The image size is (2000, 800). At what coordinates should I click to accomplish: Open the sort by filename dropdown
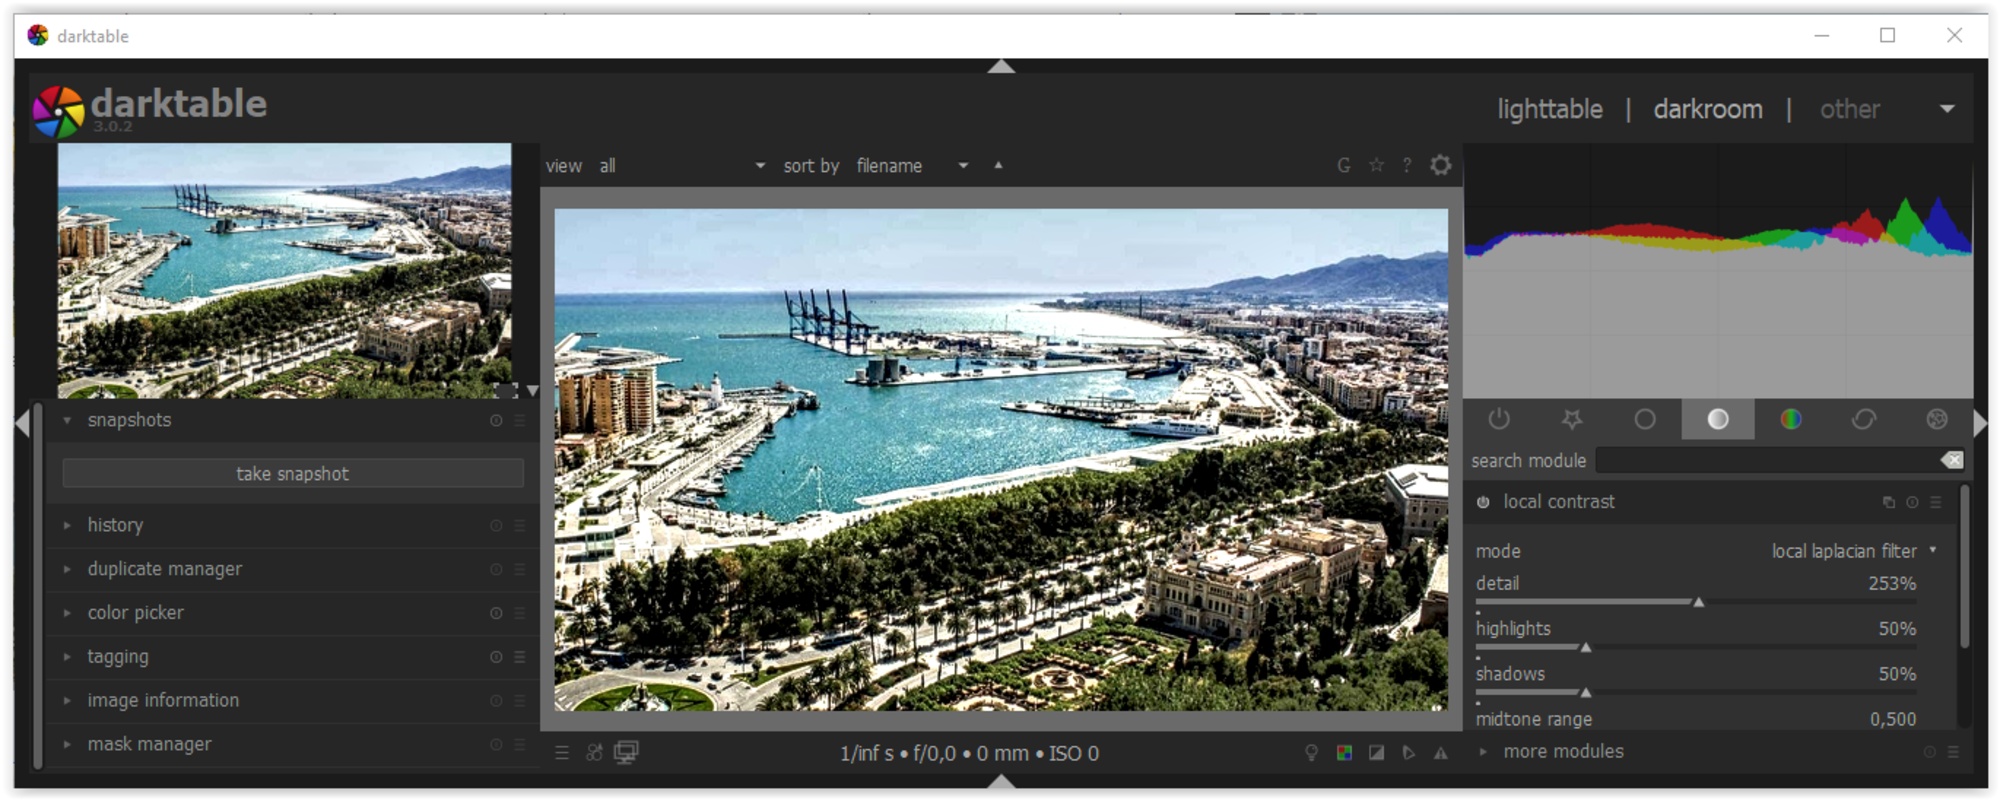click(x=911, y=166)
